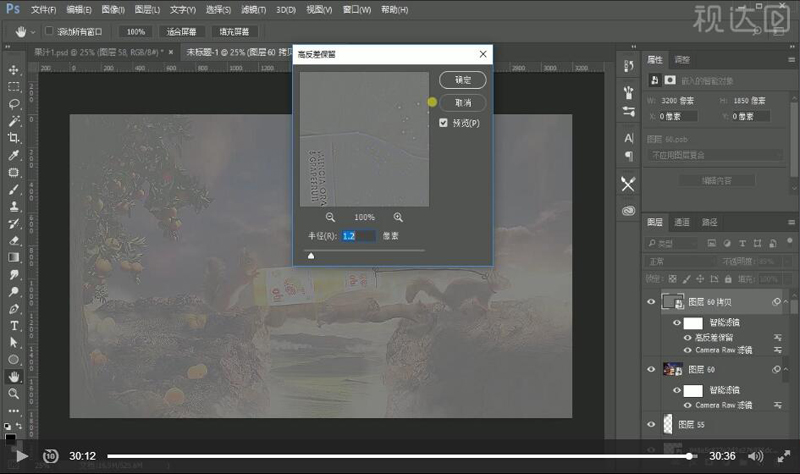Viewport: 800px width, 474px height.
Task: Select the Pen tool
Action: click(x=14, y=309)
